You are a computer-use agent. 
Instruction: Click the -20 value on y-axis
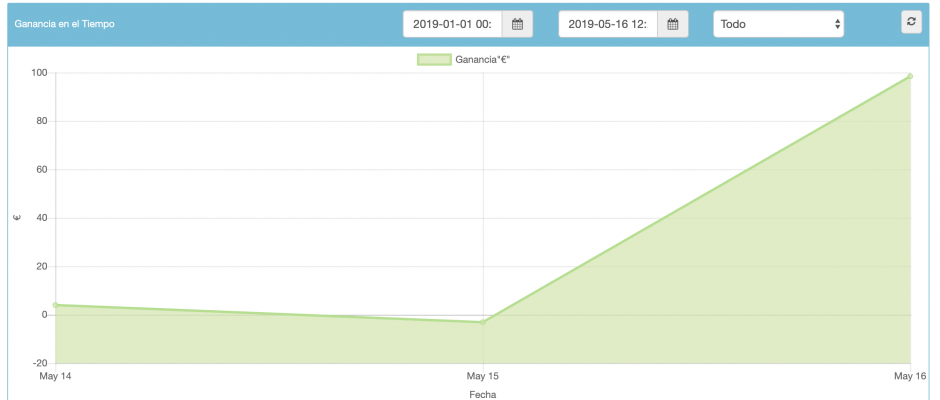tap(41, 363)
